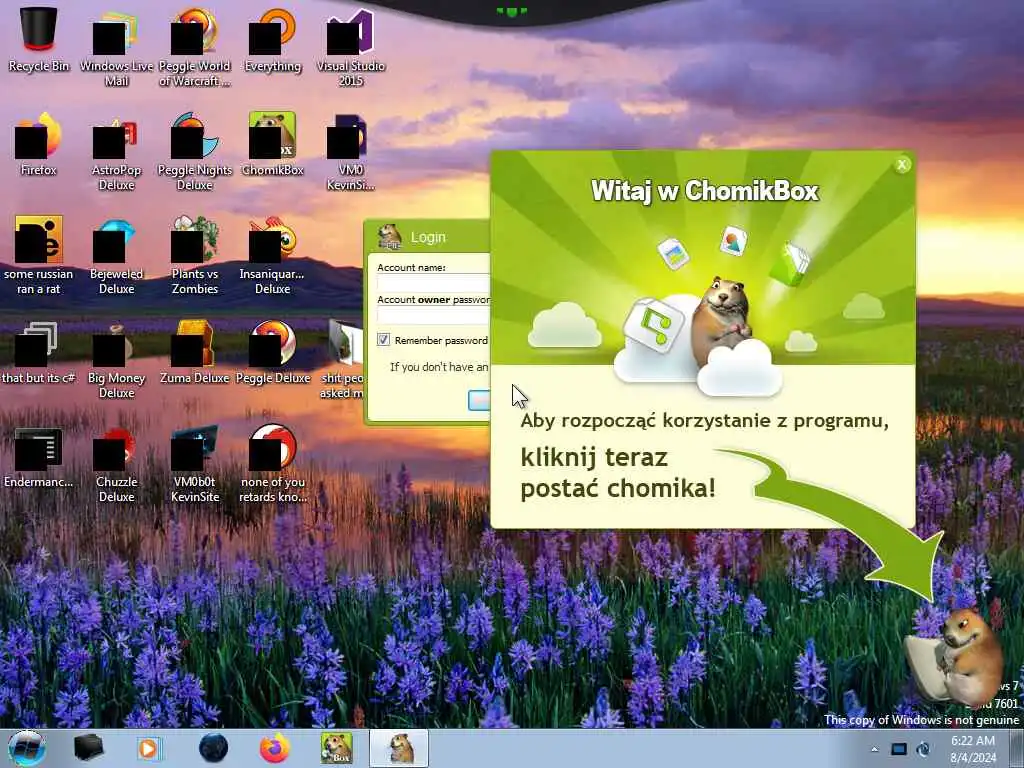Click the Account owner password field

(434, 315)
